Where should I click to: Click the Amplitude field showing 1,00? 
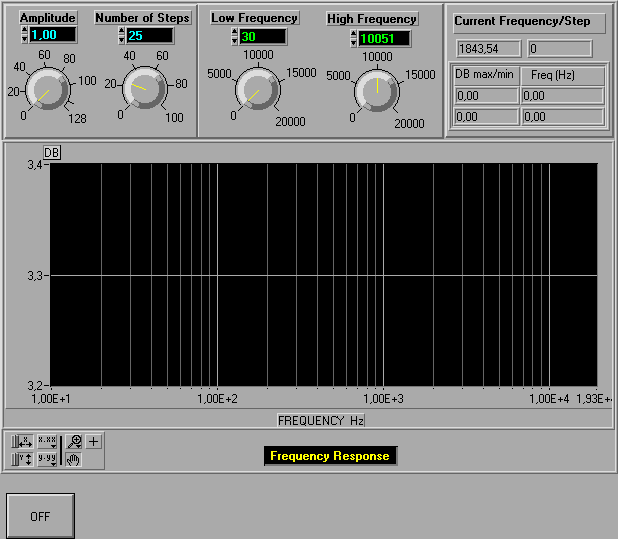(52, 35)
